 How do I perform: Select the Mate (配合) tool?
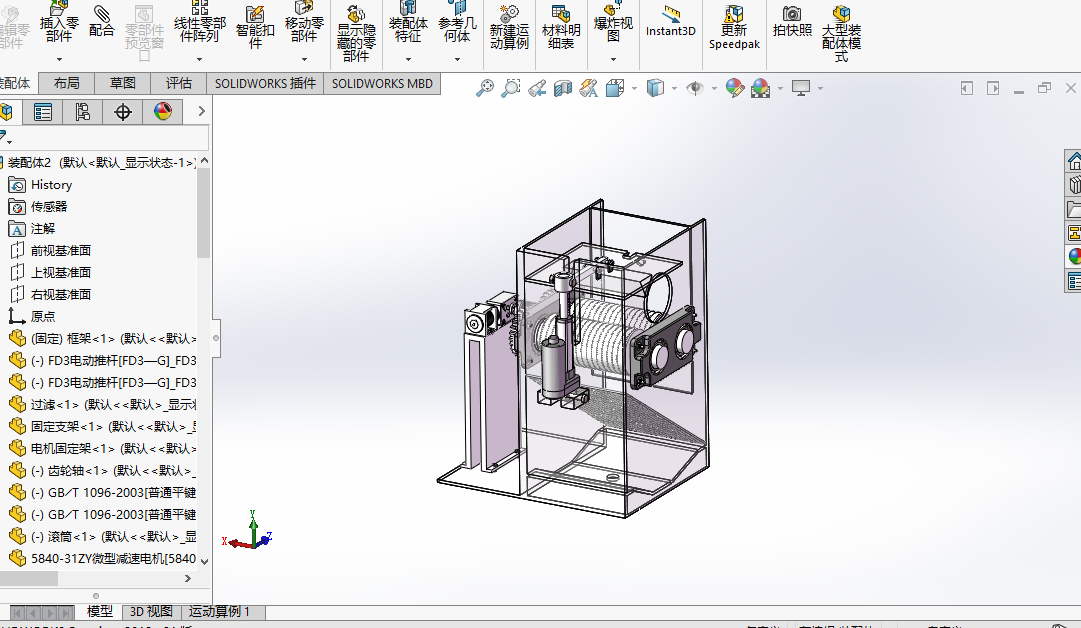[101, 21]
